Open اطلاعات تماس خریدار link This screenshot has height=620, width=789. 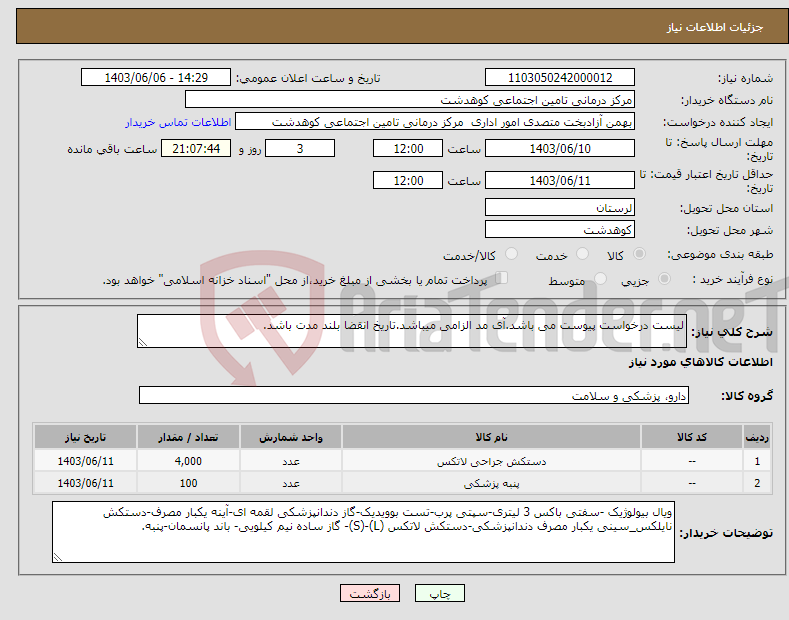178,122
